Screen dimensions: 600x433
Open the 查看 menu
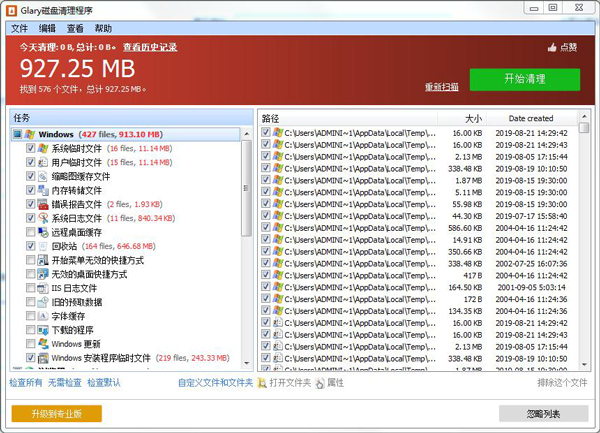tap(75, 28)
